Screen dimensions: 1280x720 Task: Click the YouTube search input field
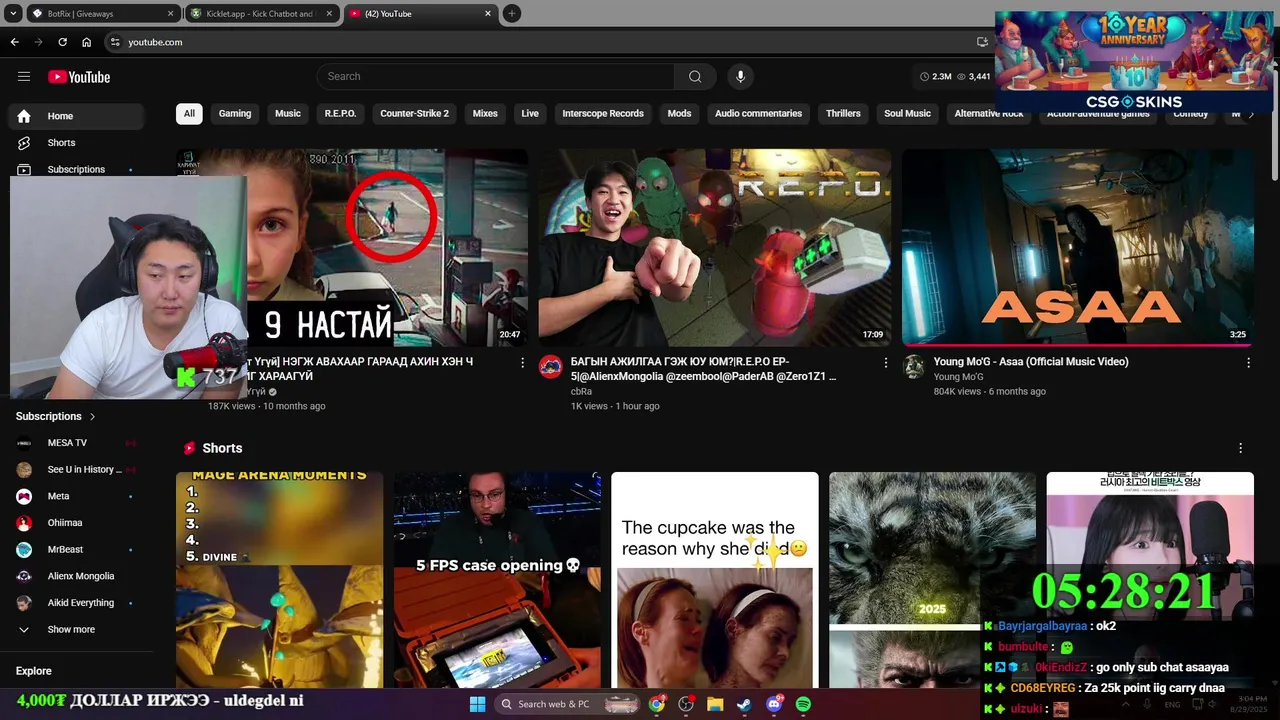[496, 77]
